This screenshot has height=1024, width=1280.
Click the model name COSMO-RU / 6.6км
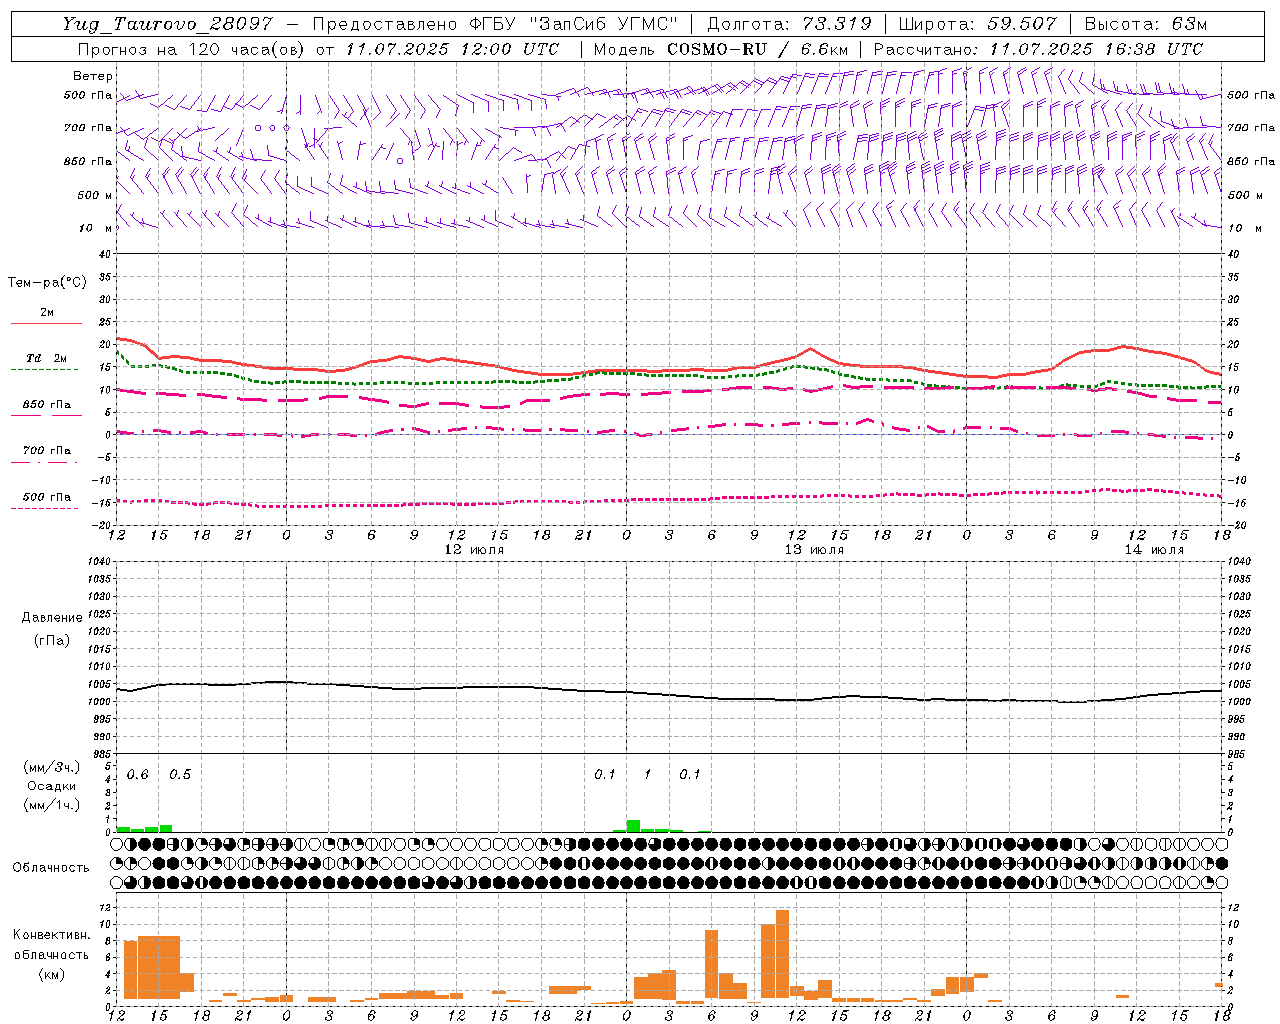point(758,49)
